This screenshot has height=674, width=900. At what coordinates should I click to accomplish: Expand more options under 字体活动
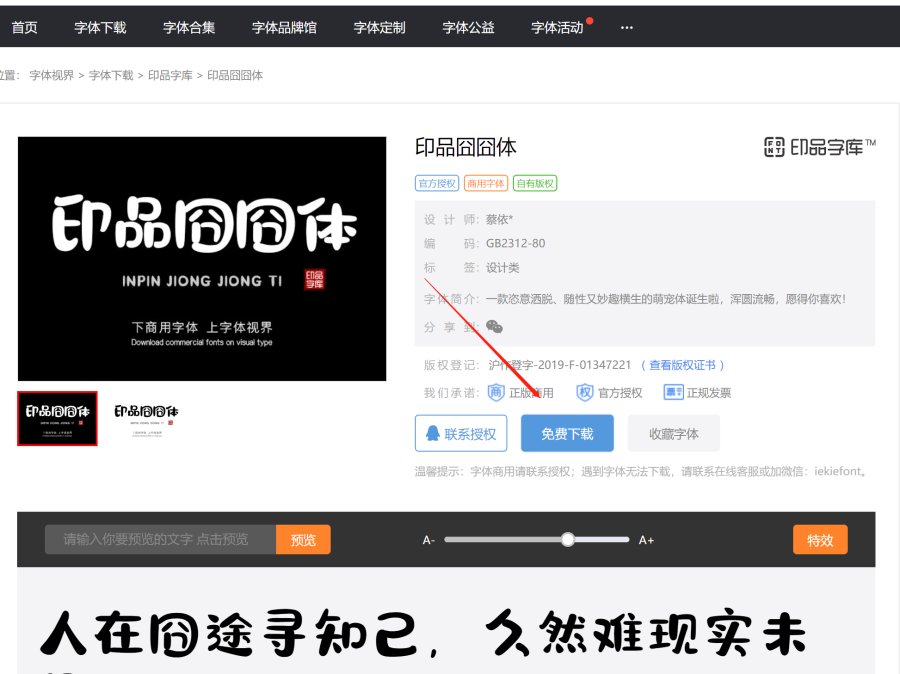[x=557, y=28]
